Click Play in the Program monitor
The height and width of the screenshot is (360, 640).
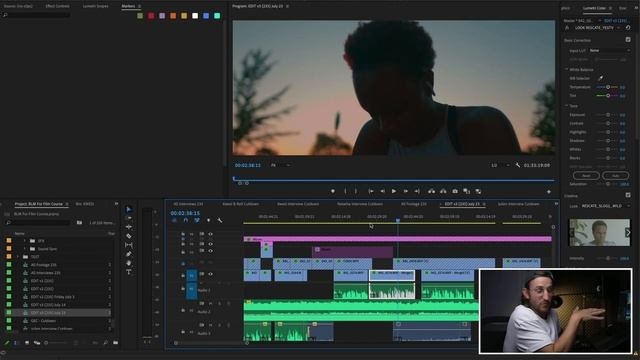(394, 191)
